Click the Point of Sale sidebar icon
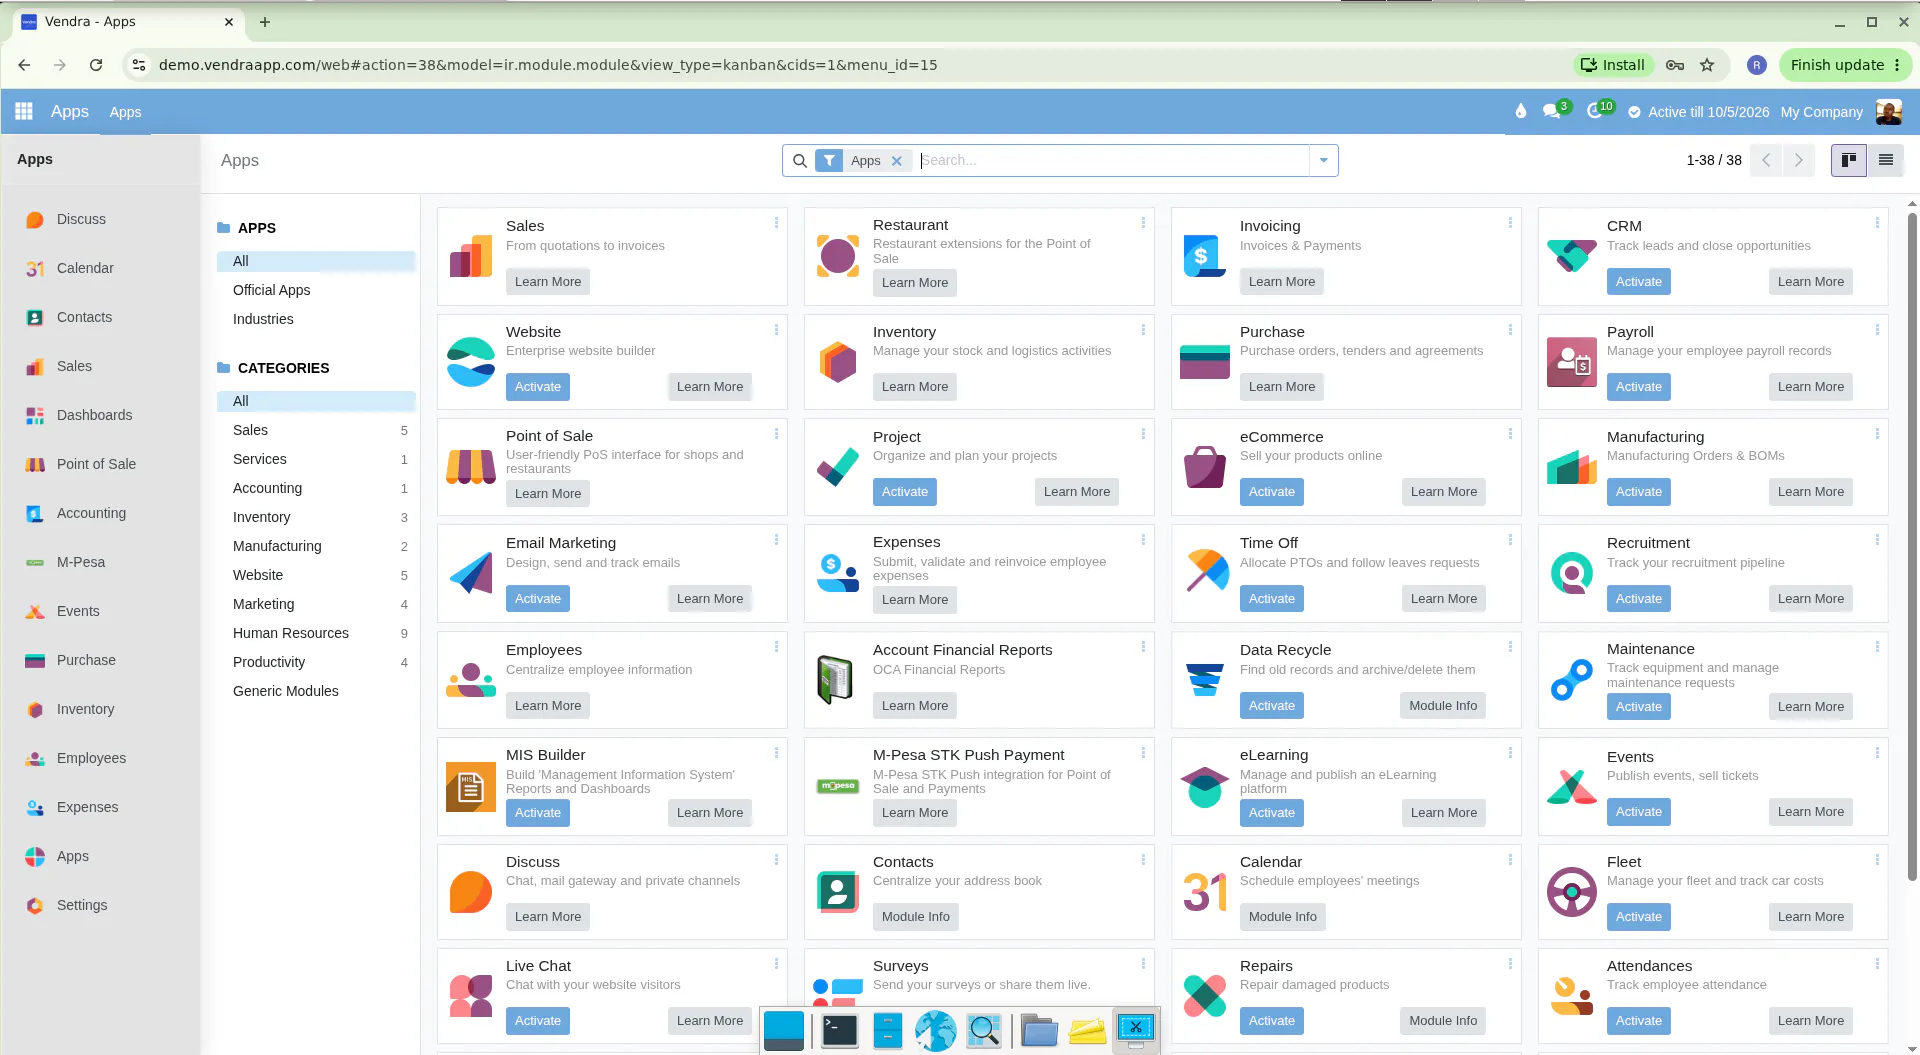Screen dimensions: 1920x1055 pos(35,465)
